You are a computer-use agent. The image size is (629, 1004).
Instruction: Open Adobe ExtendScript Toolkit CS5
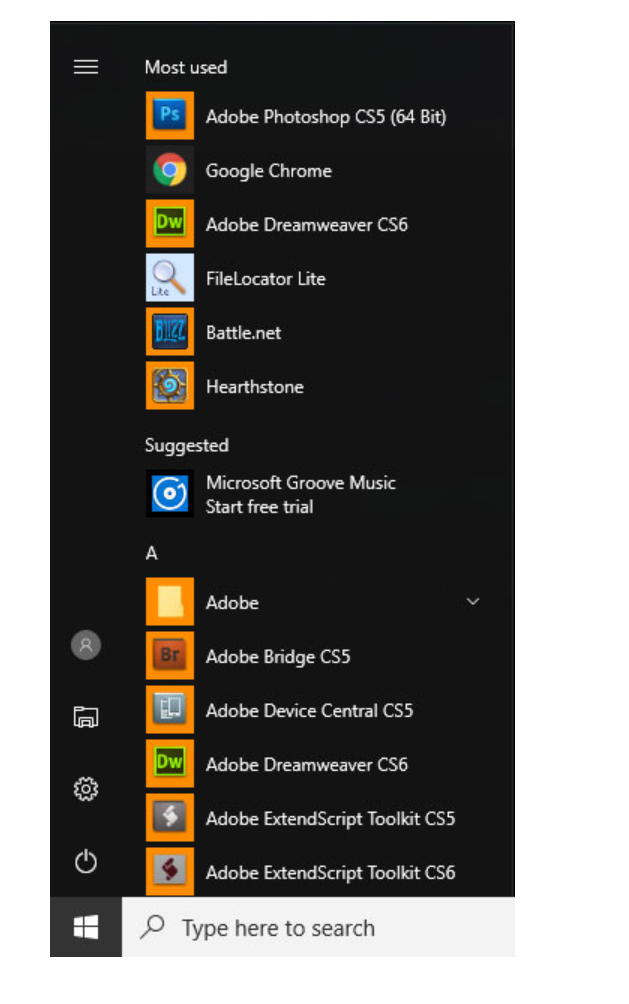(329, 819)
